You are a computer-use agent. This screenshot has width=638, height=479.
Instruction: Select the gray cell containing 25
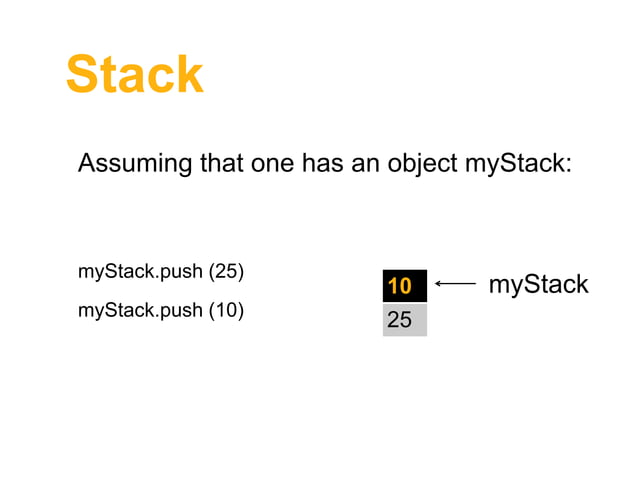coord(404,320)
